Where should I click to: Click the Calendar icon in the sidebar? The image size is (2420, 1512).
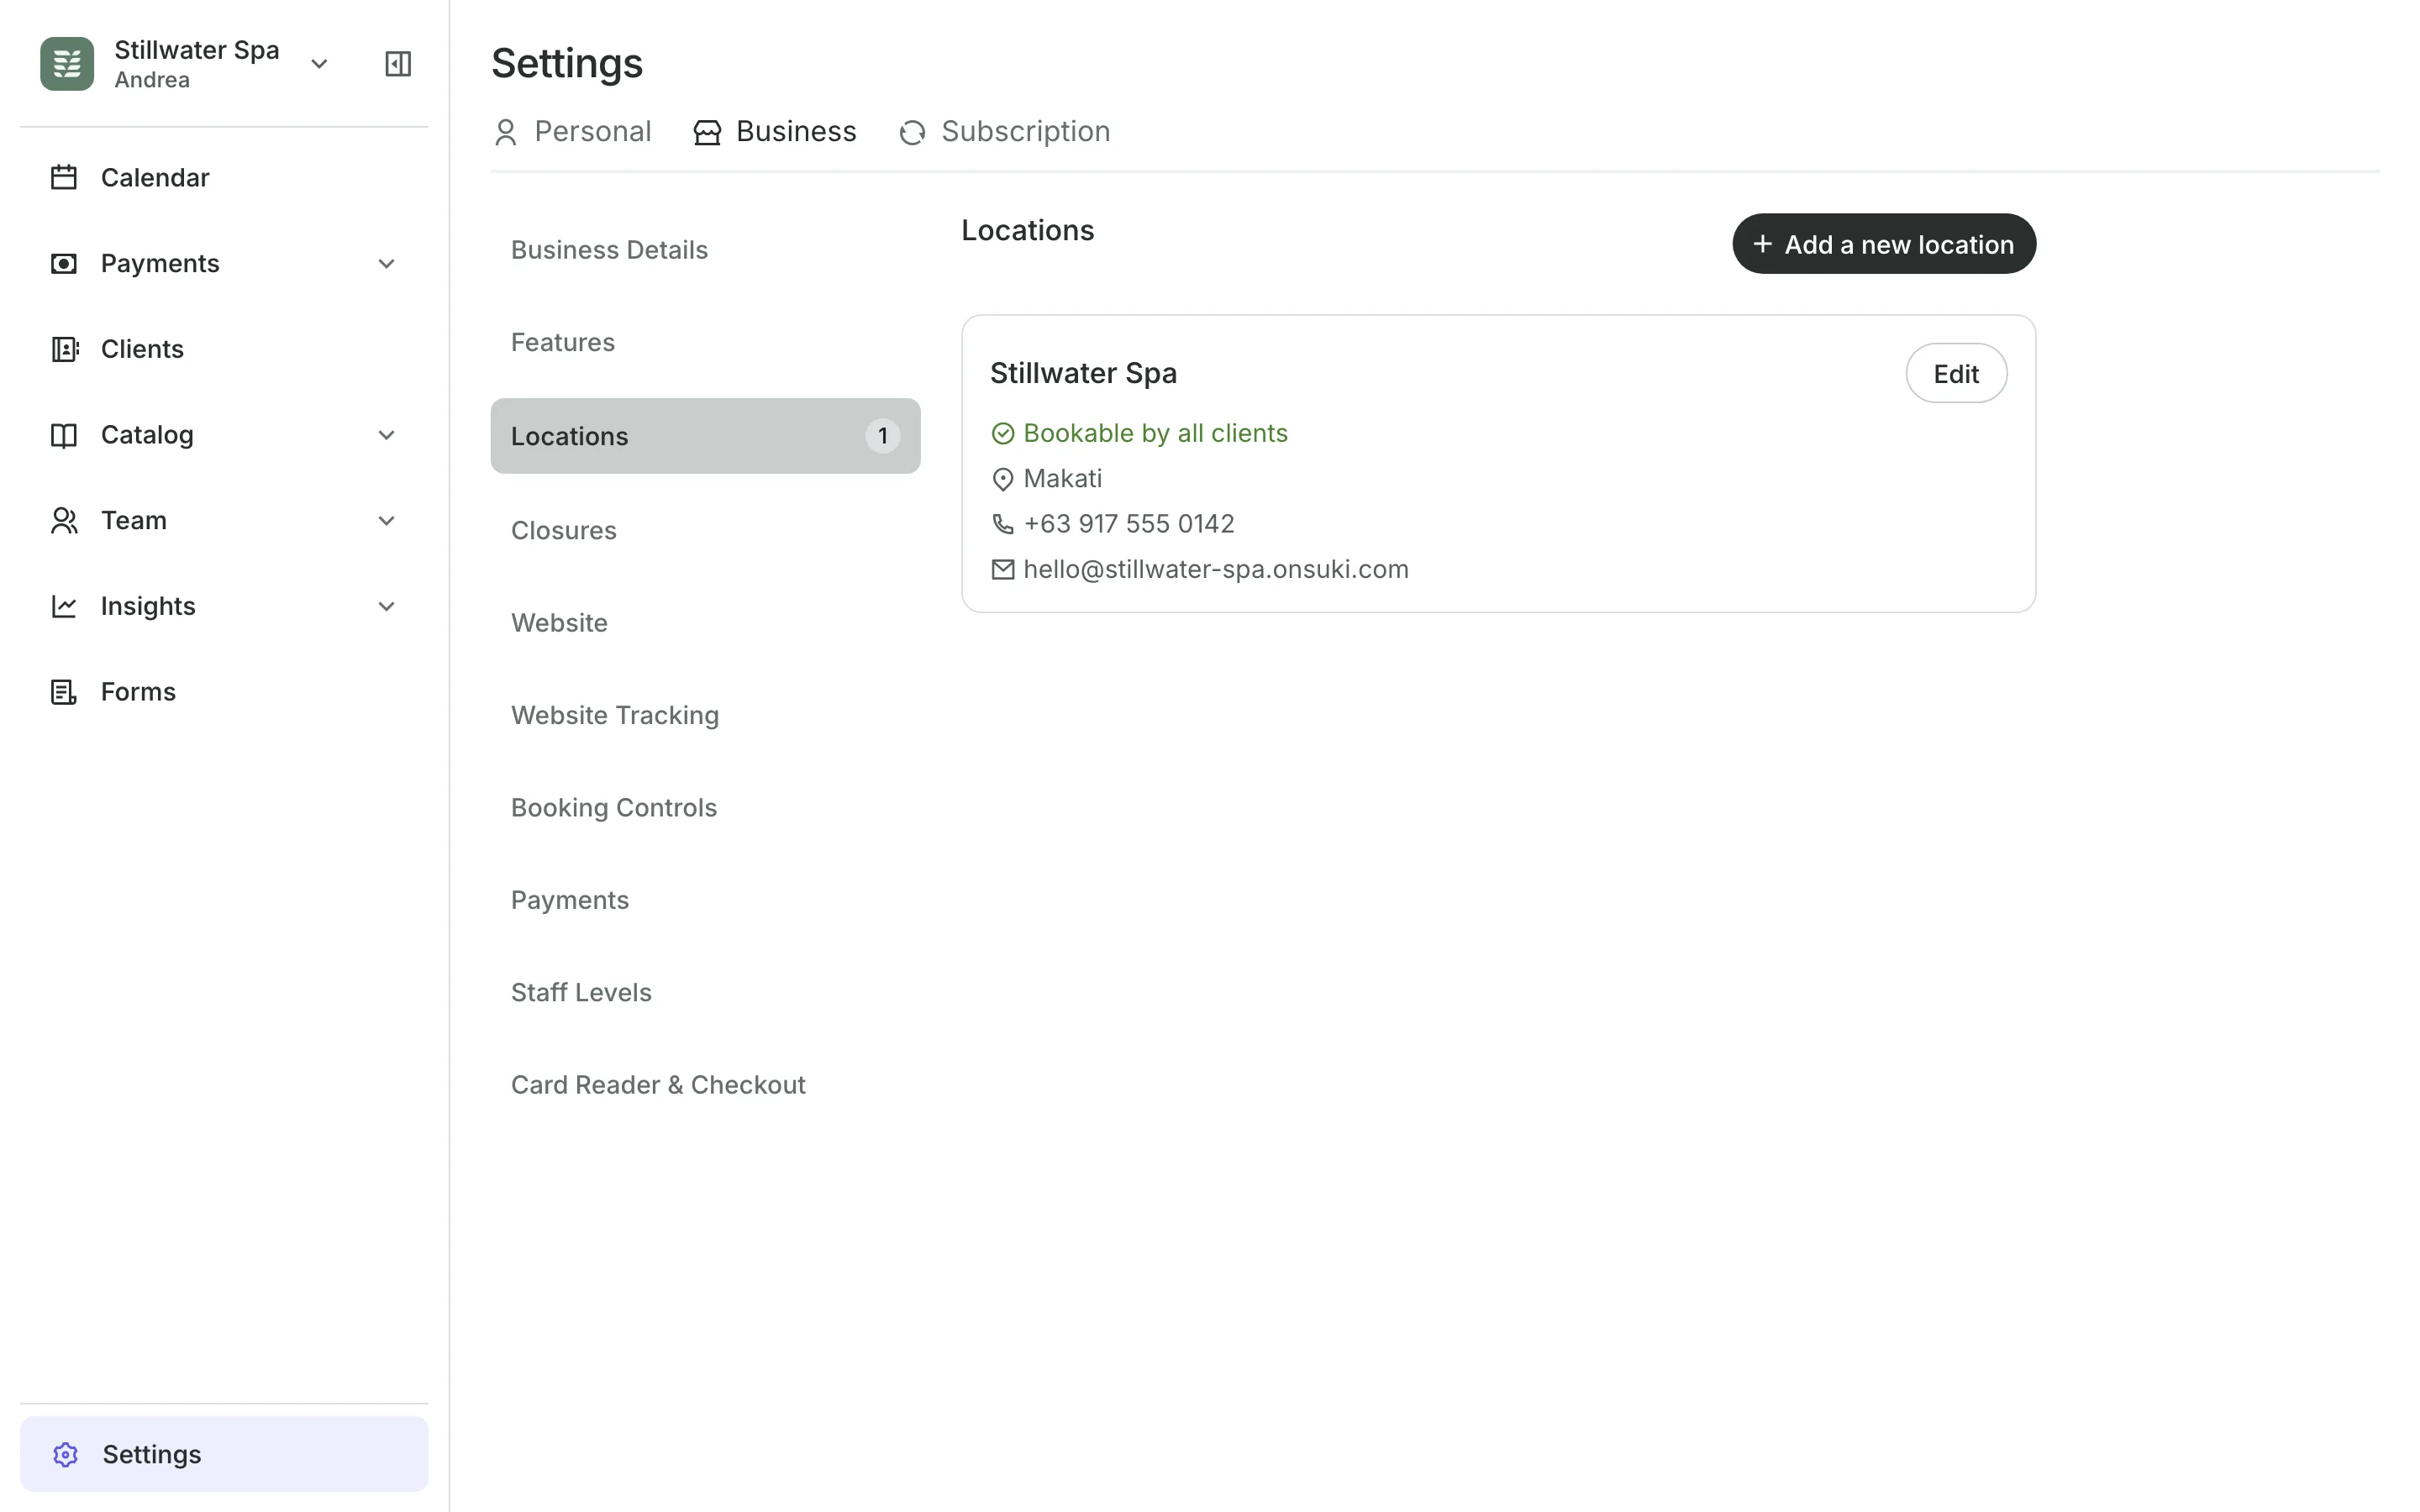tap(64, 177)
